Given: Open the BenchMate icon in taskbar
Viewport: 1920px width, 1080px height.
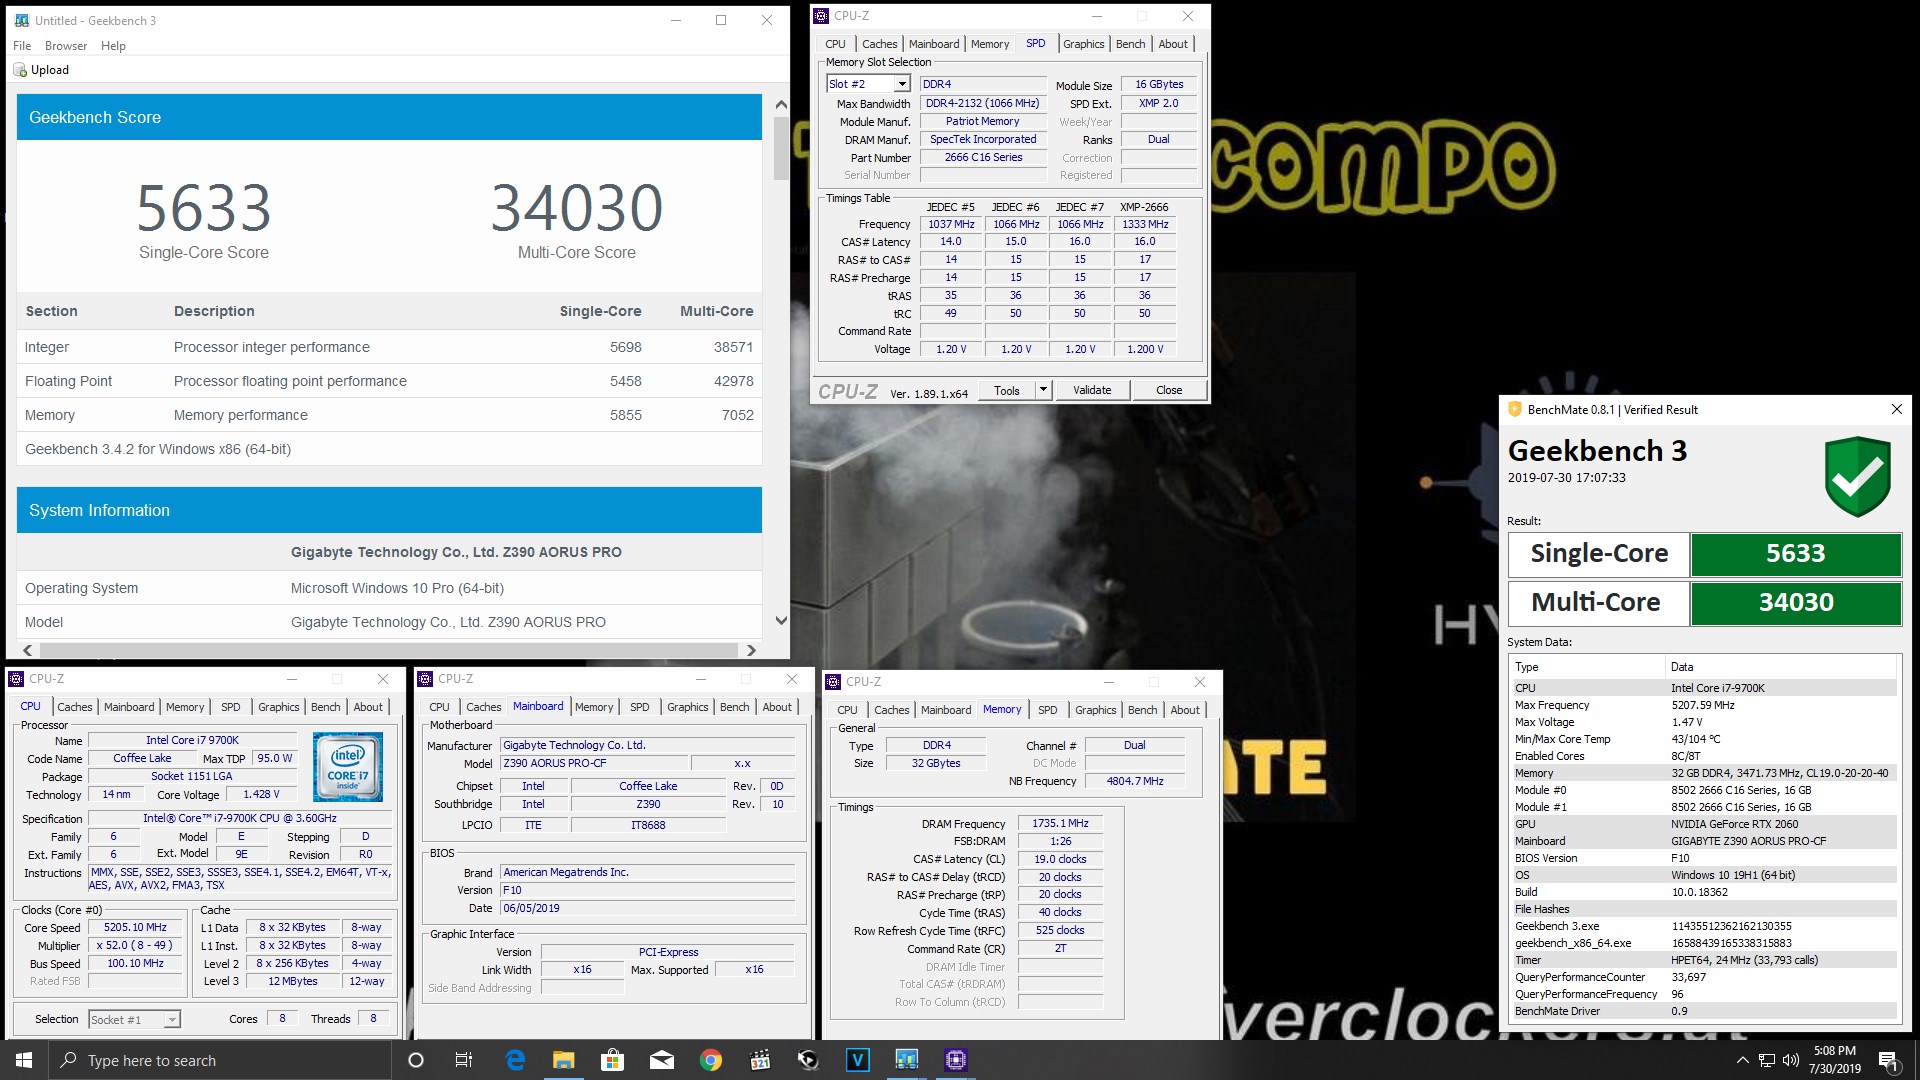Looking at the screenshot, I should (x=808, y=1060).
